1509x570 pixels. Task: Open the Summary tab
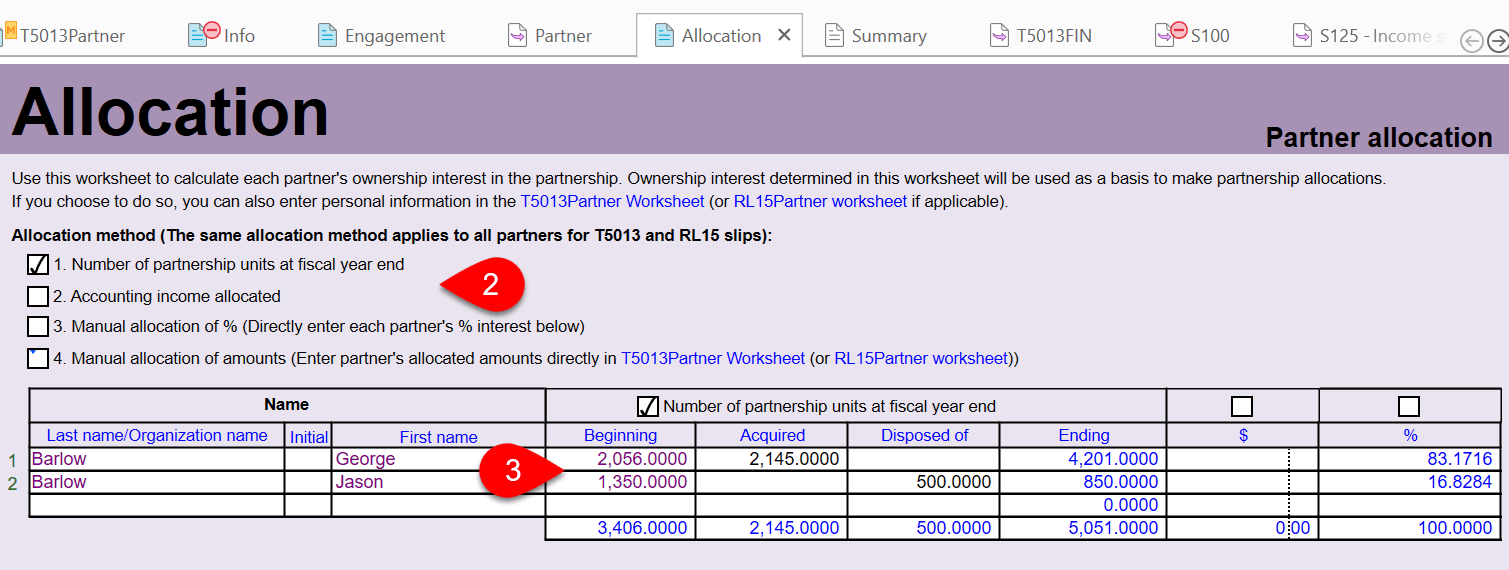[889, 36]
